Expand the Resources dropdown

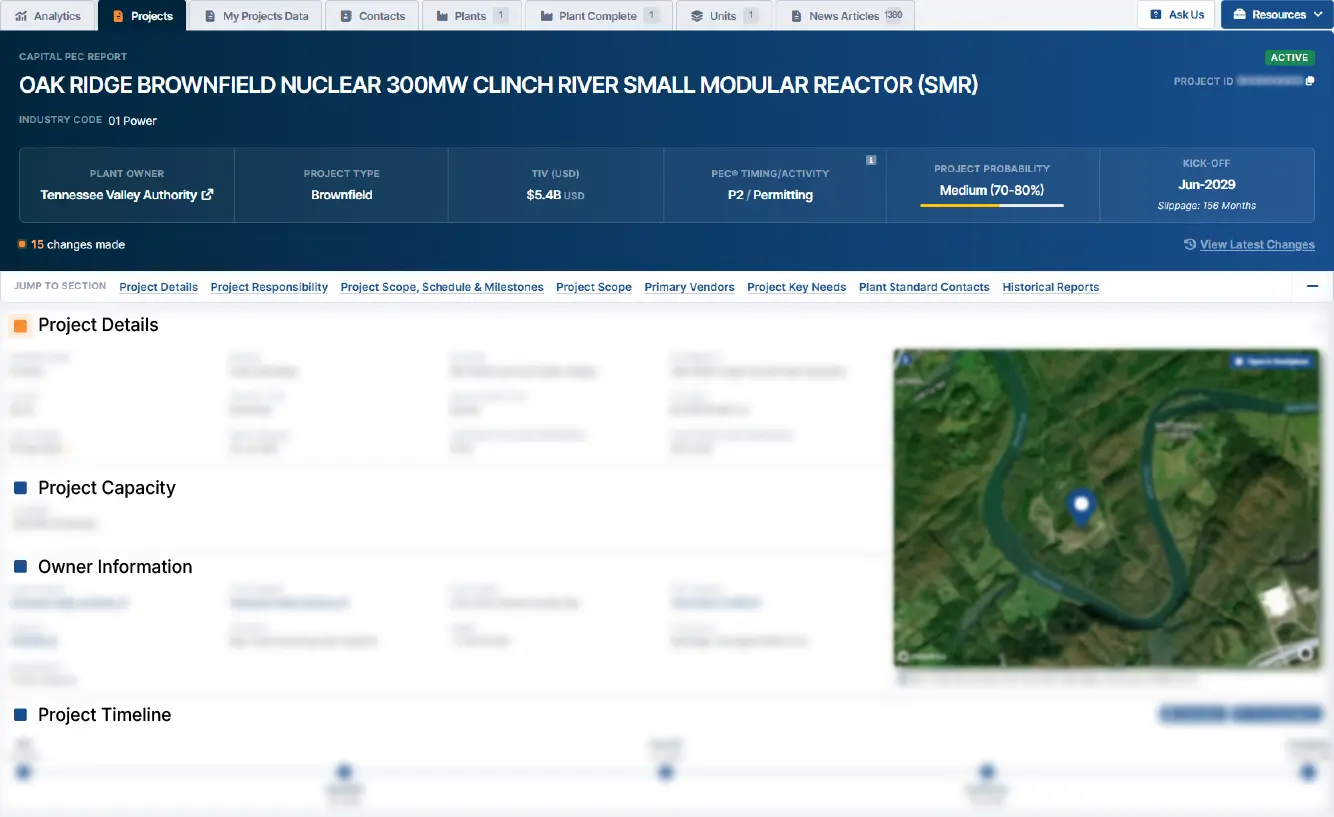1277,15
